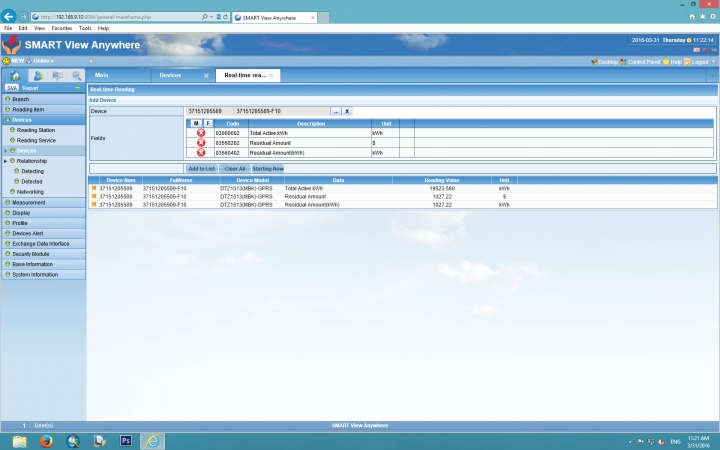
Task: Click Logout in the top bar
Action: (x=697, y=62)
